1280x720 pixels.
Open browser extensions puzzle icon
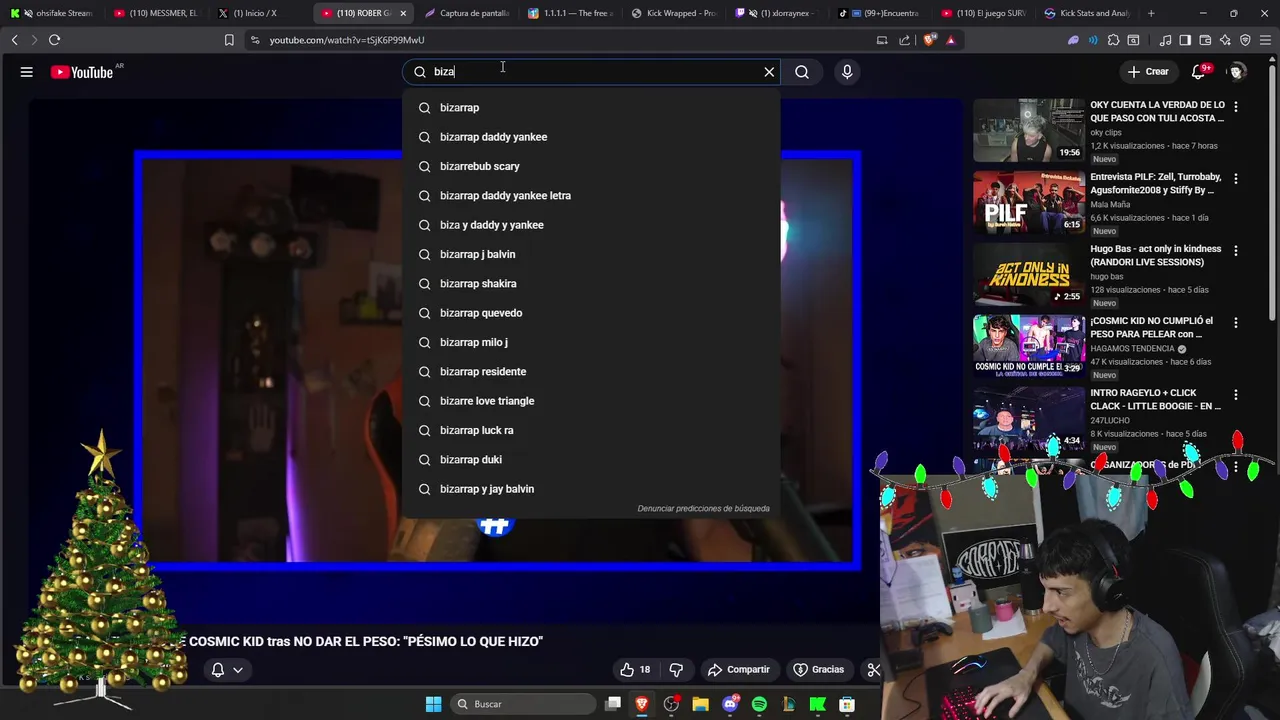tap(1113, 40)
